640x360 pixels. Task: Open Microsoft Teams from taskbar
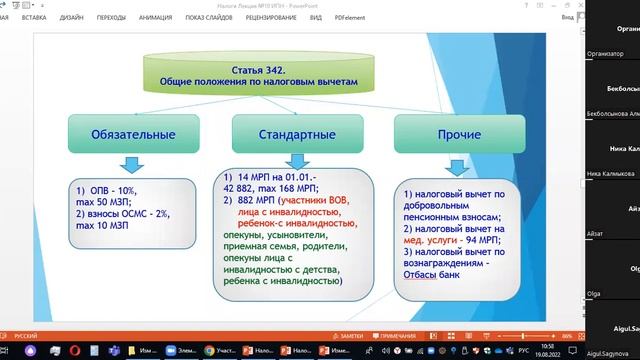coord(114,350)
